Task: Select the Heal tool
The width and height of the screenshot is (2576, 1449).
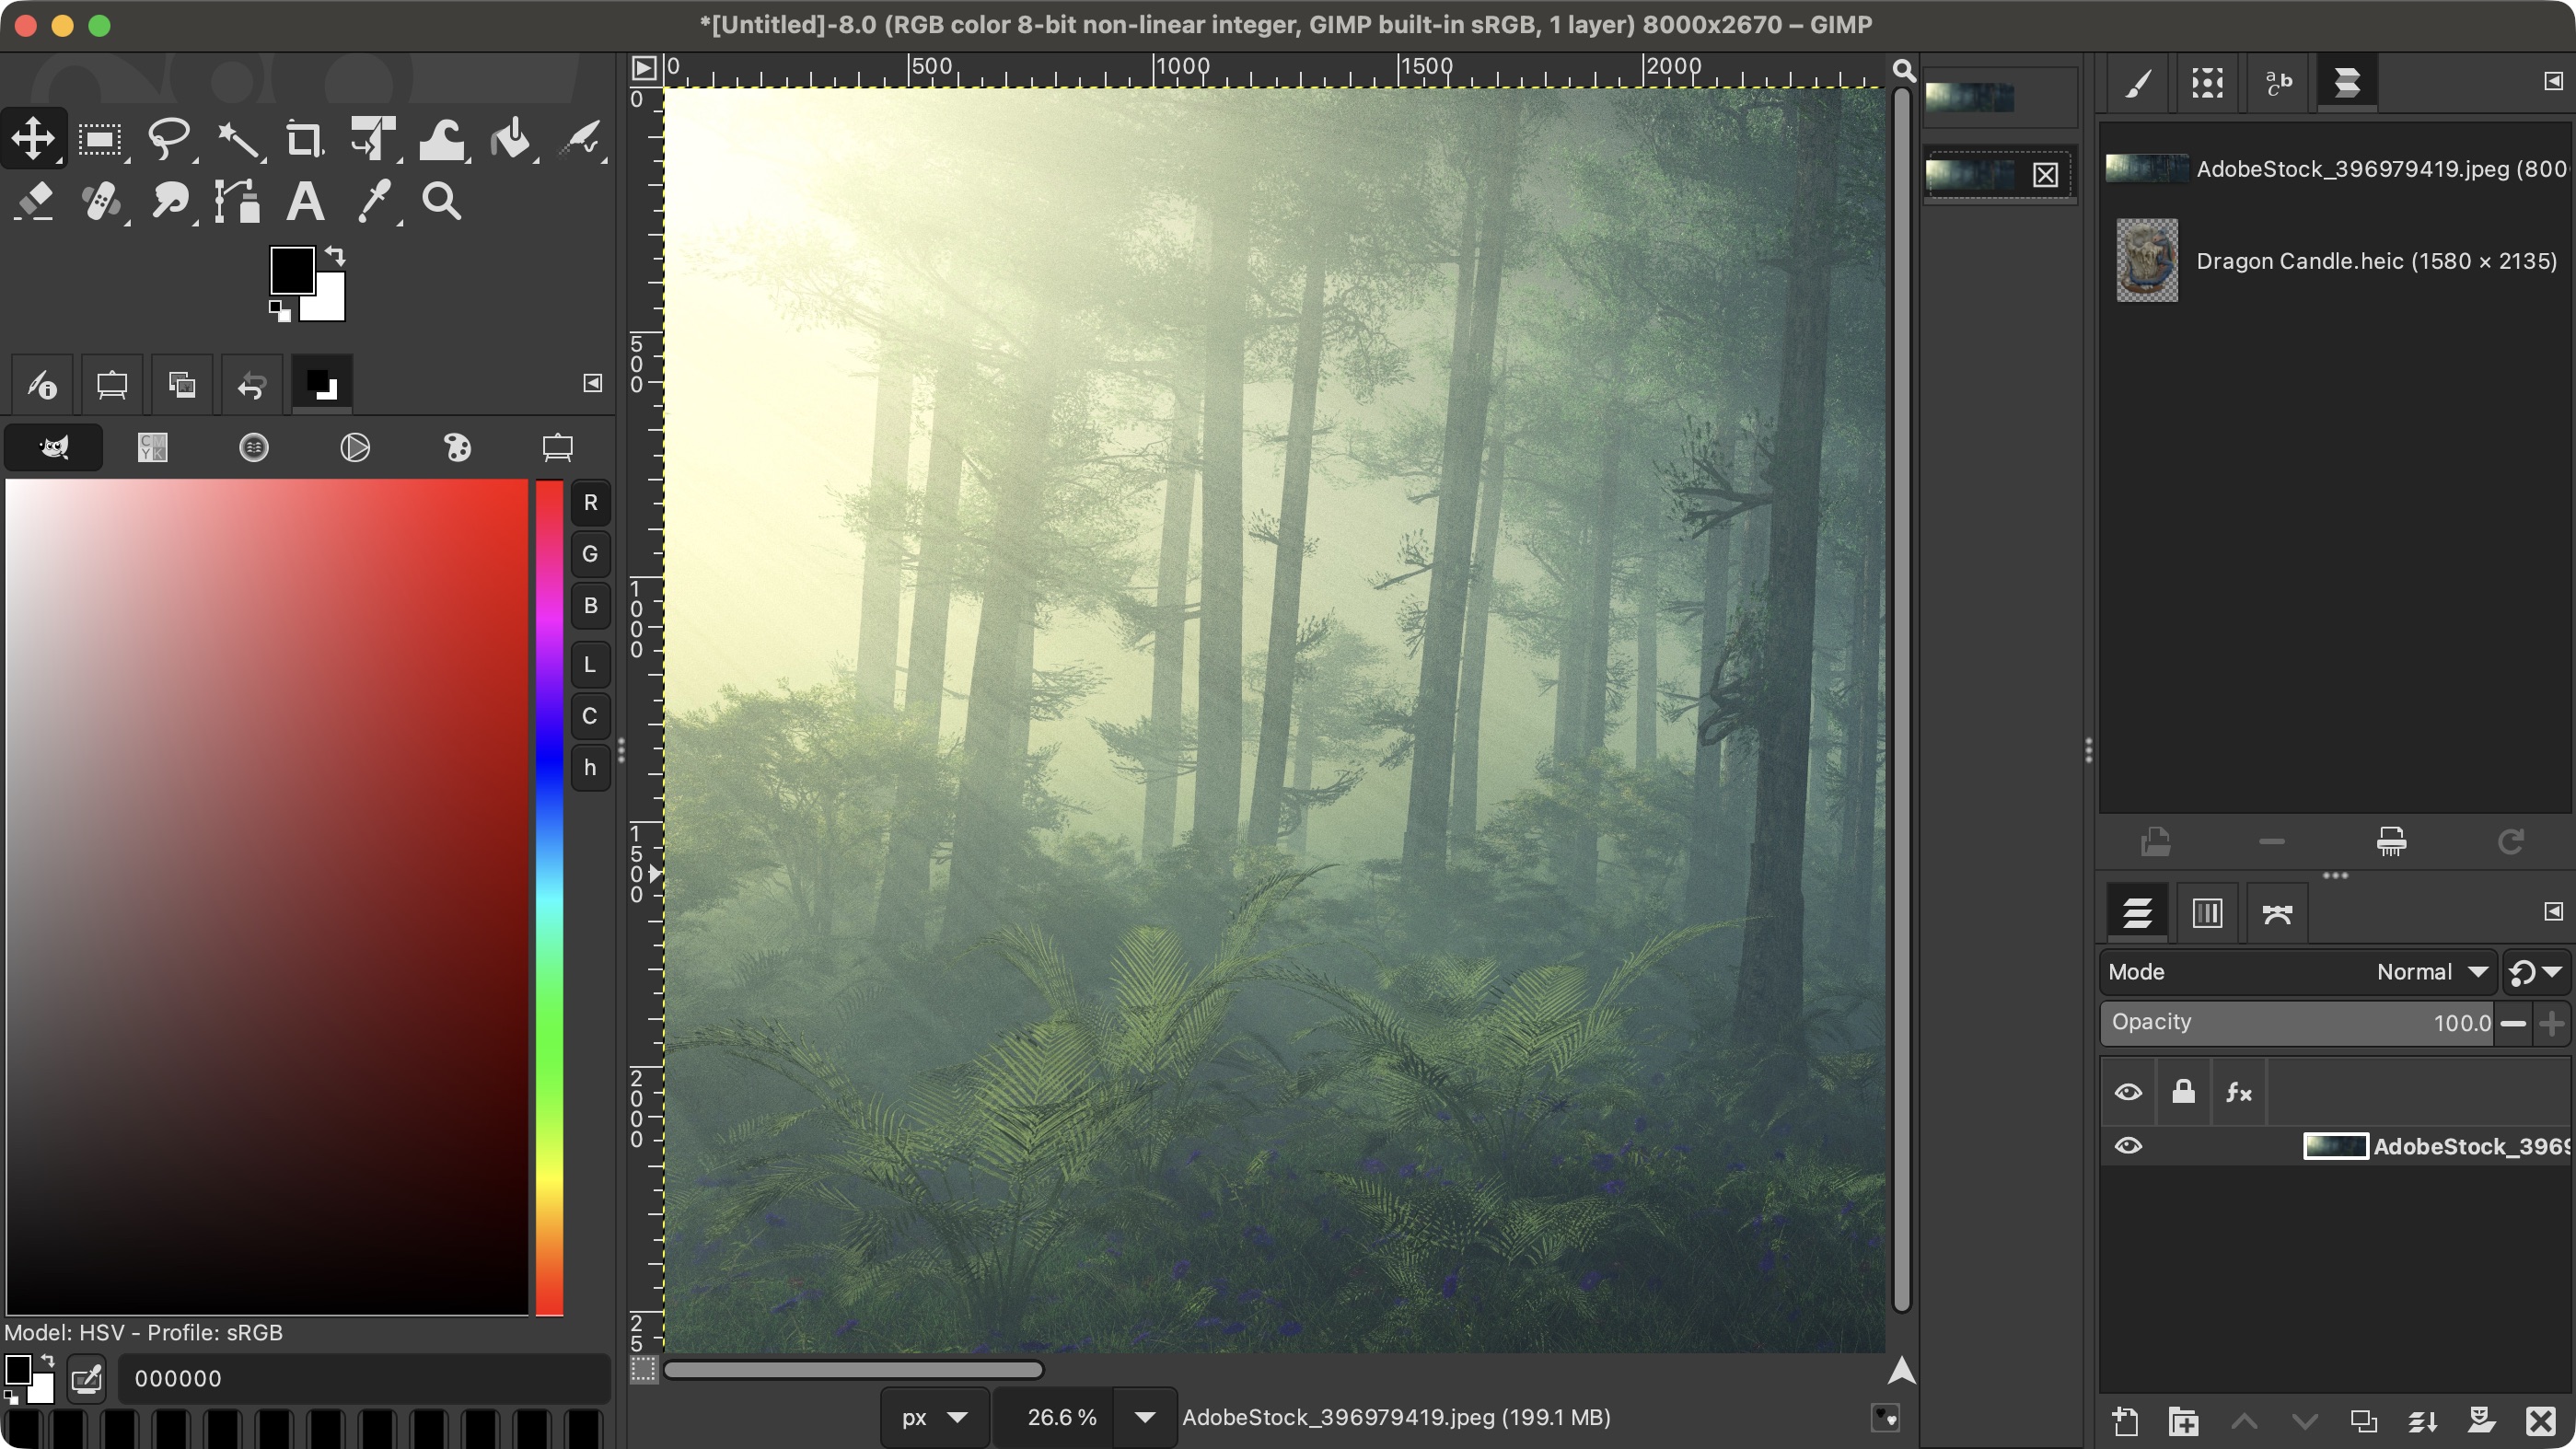Action: [x=102, y=201]
